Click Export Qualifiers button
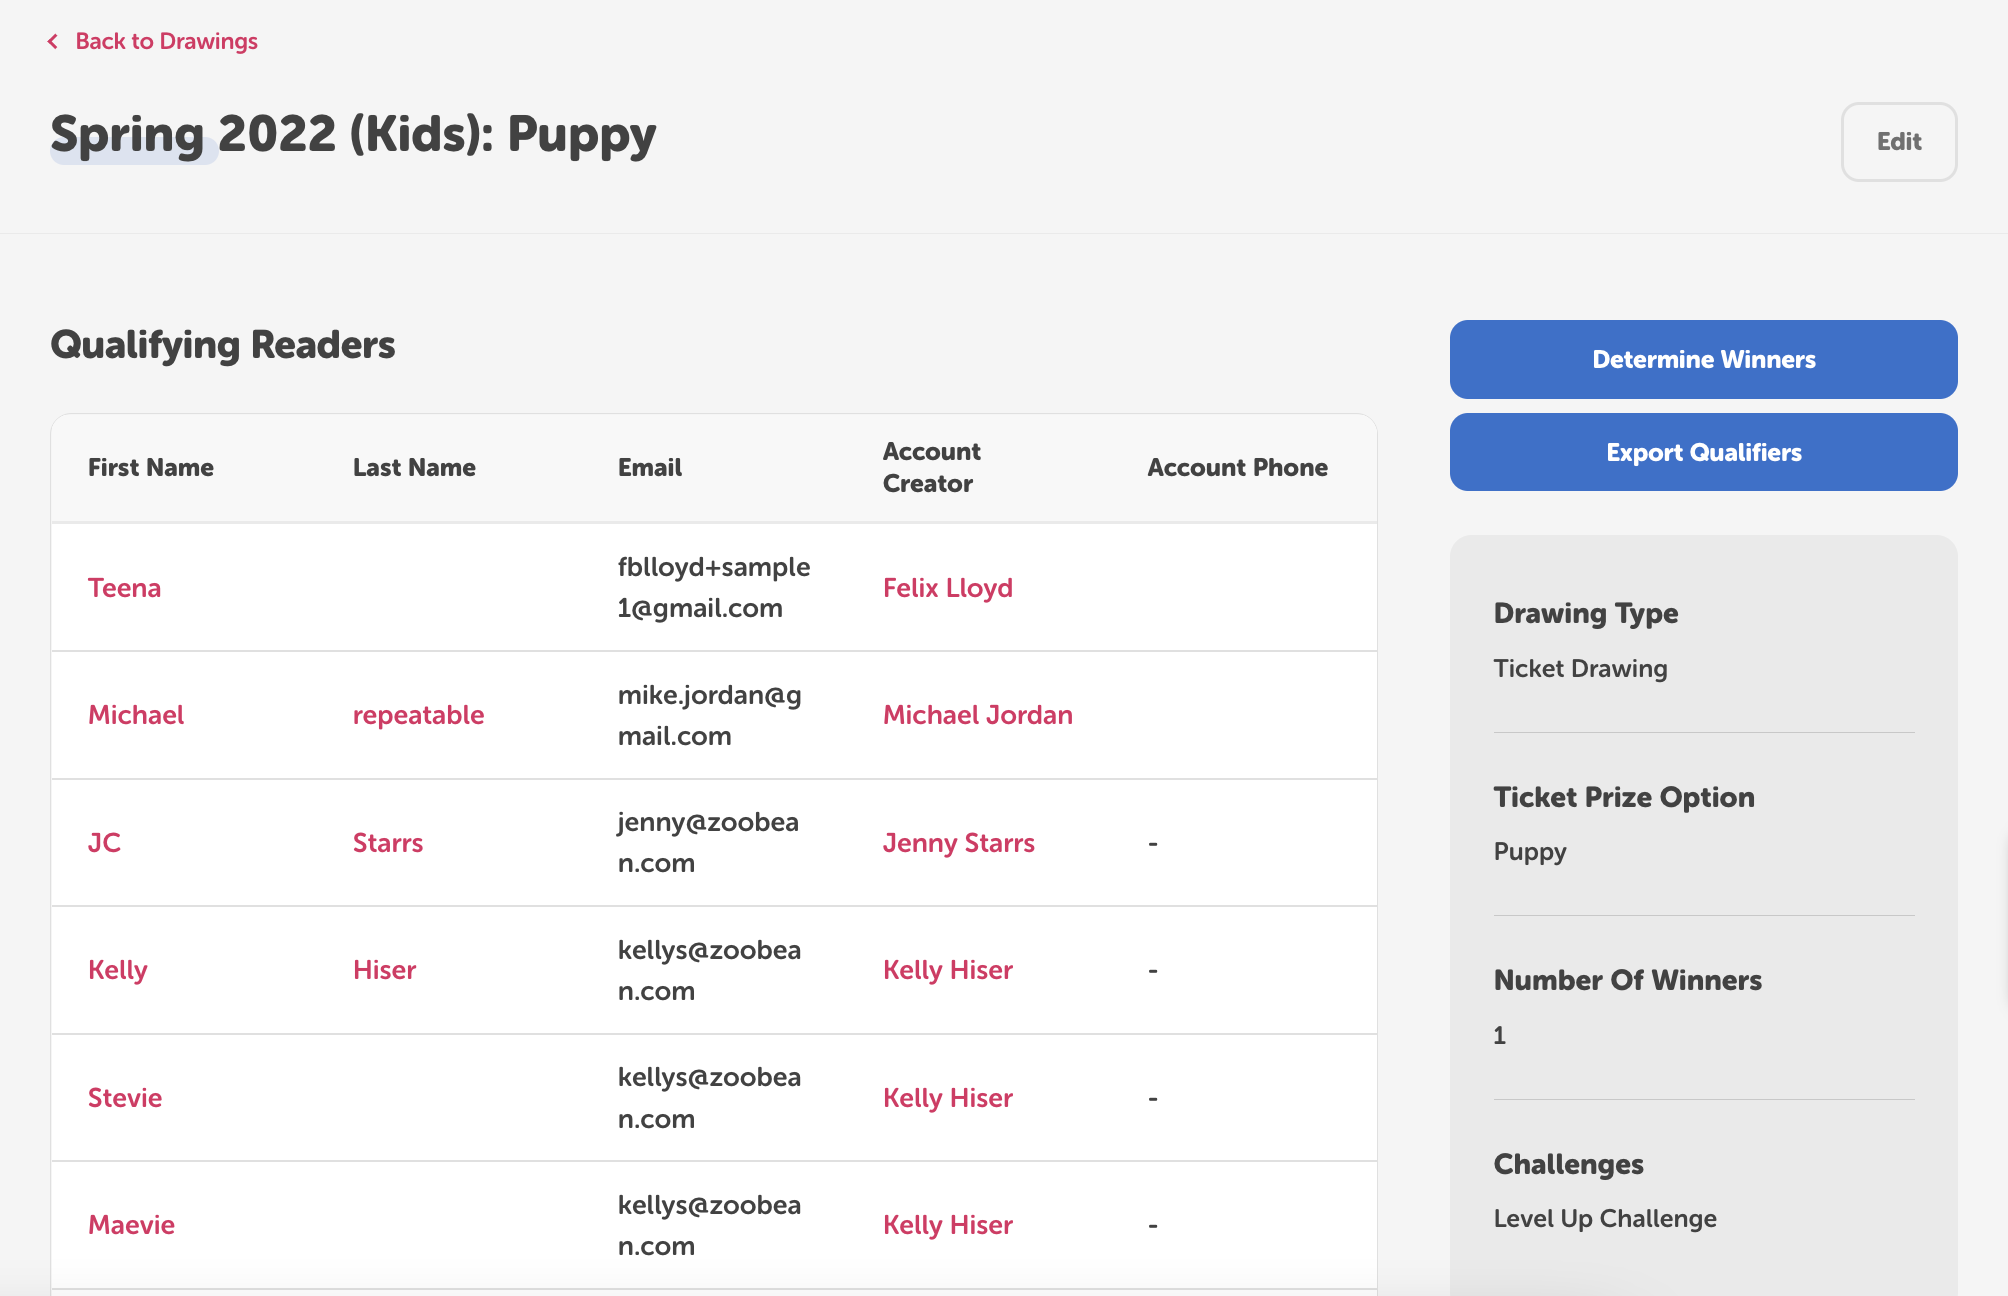 1703,452
